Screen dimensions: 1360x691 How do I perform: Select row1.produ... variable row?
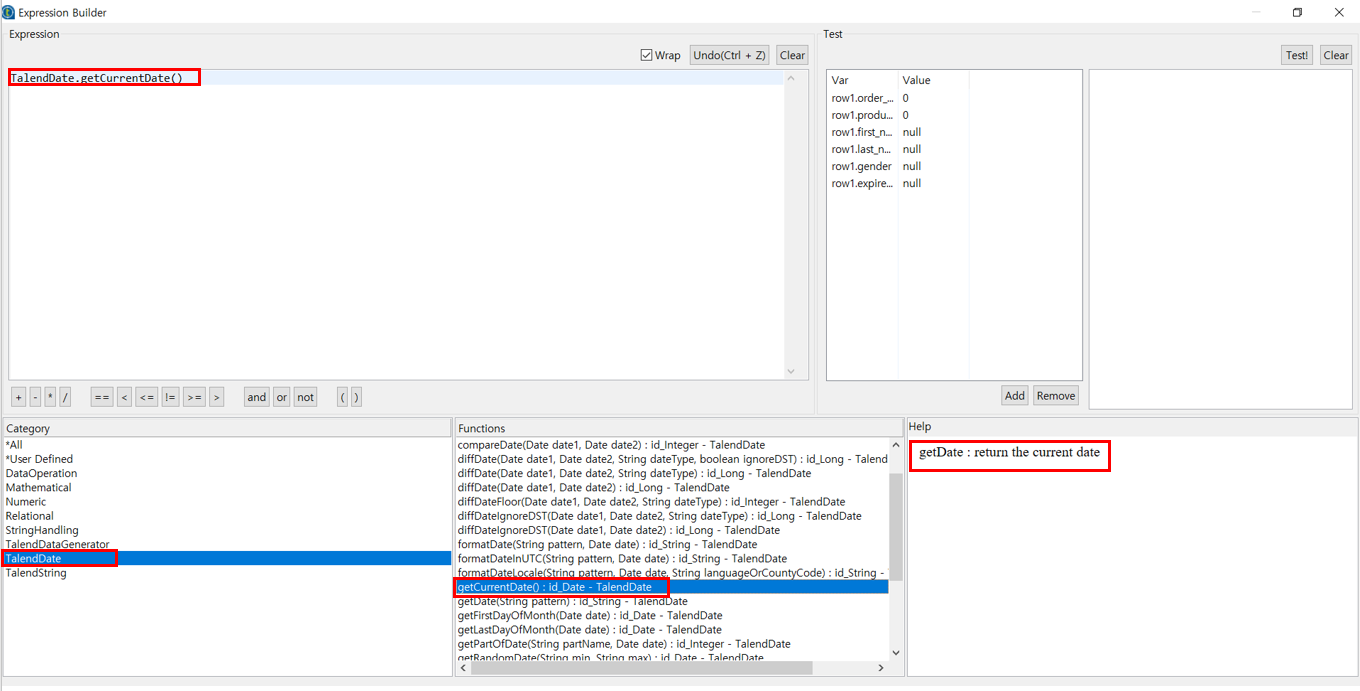coord(954,115)
